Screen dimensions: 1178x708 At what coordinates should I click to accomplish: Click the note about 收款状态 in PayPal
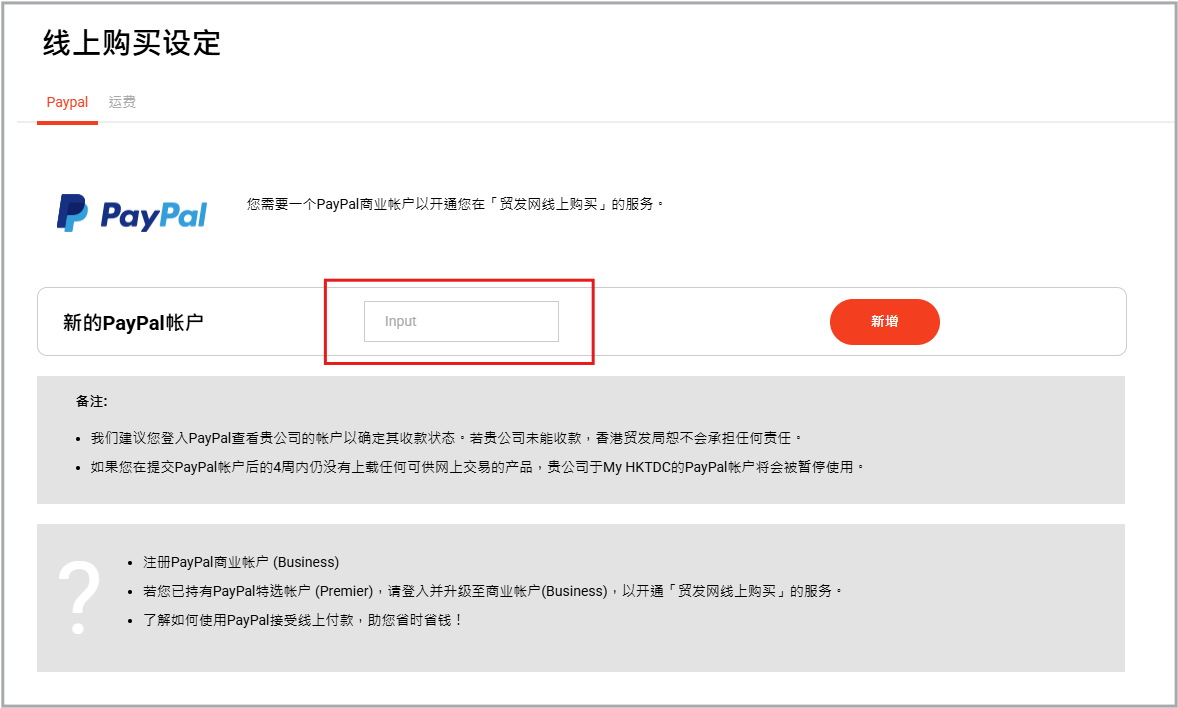[x=446, y=438]
